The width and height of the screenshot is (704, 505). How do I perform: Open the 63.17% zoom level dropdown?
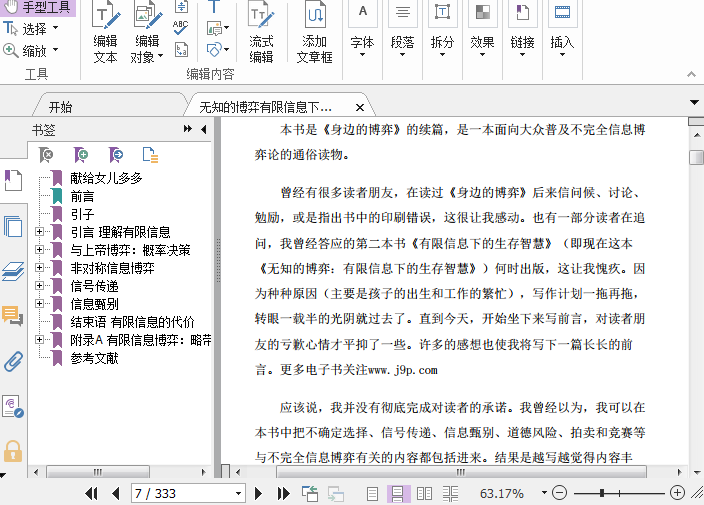(x=544, y=493)
